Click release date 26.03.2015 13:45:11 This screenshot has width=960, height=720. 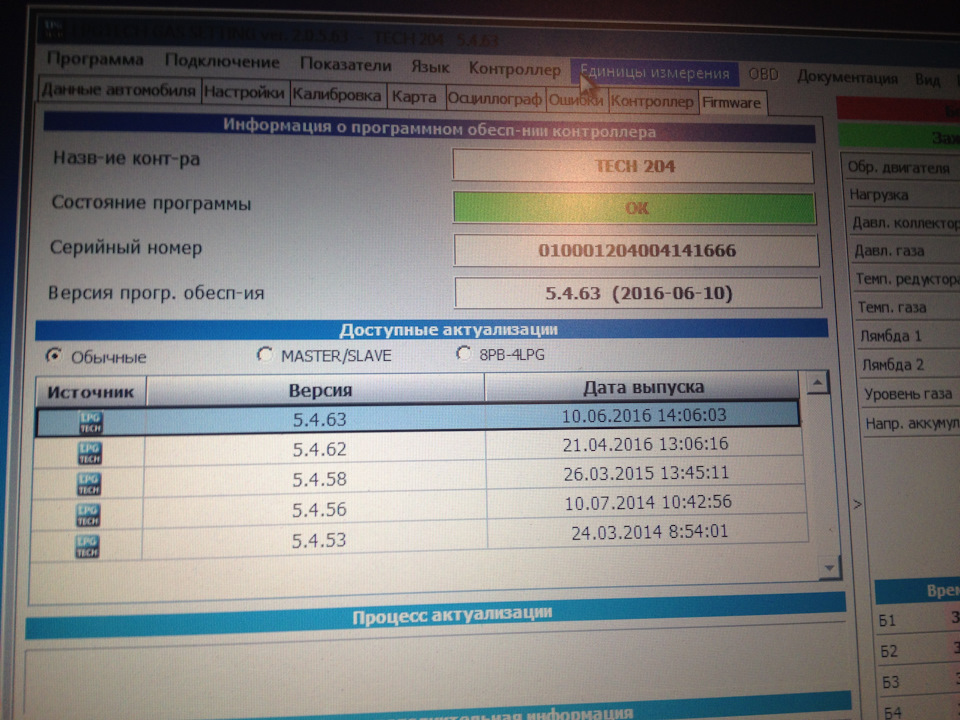click(647, 473)
